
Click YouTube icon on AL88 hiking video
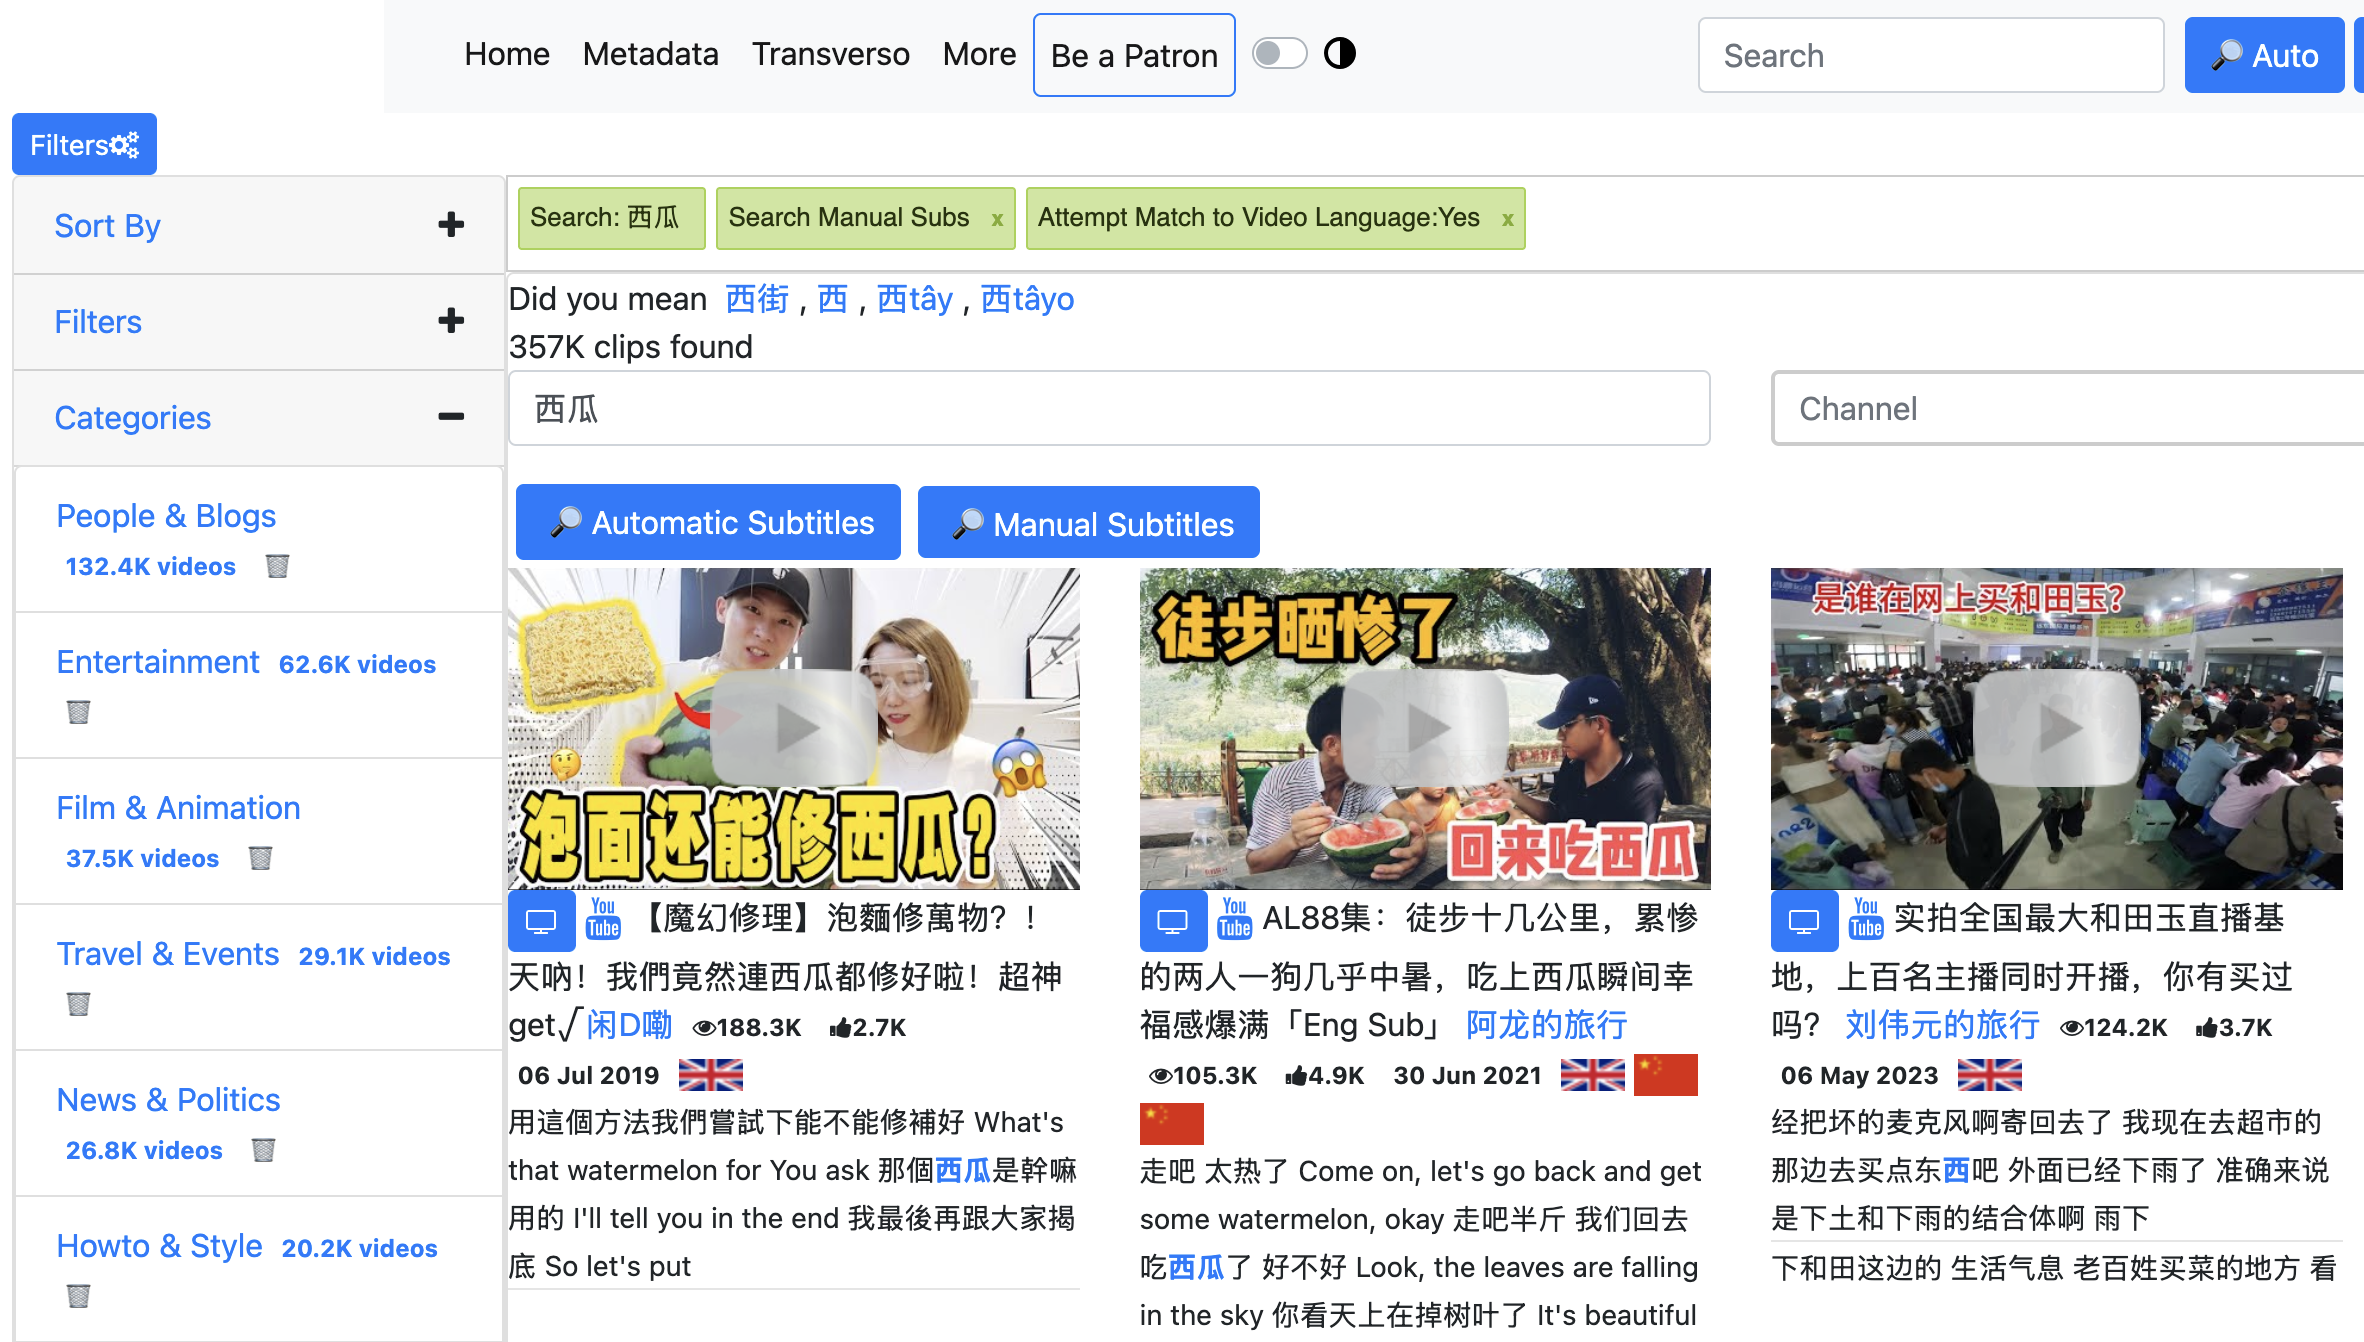(1234, 918)
